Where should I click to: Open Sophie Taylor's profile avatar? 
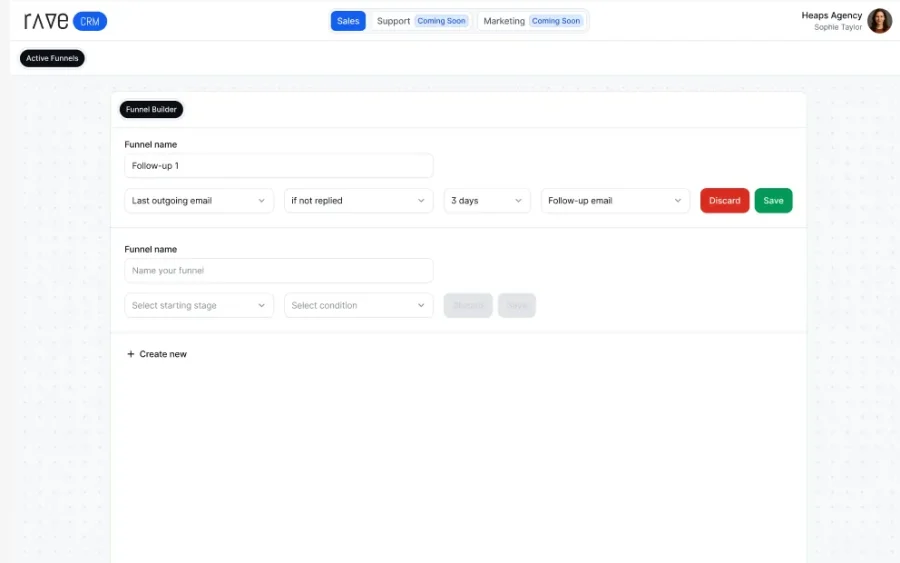pos(879,21)
